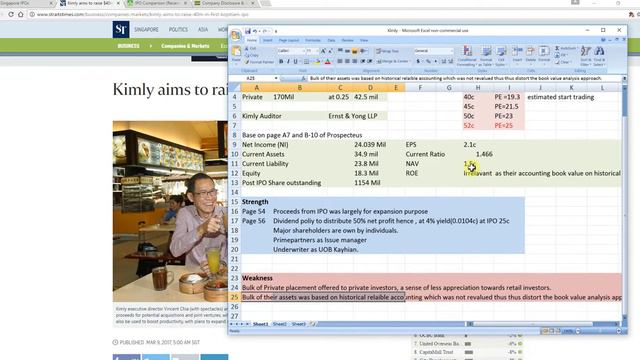The height and width of the screenshot is (360, 640).
Task: Toggle Bold formatting
Action: (x=281, y=62)
